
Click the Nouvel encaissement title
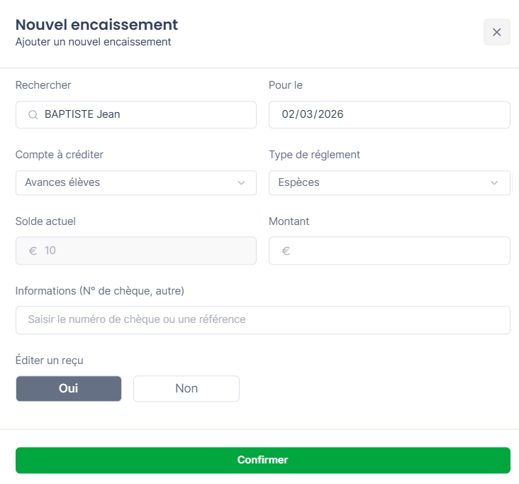[97, 25]
